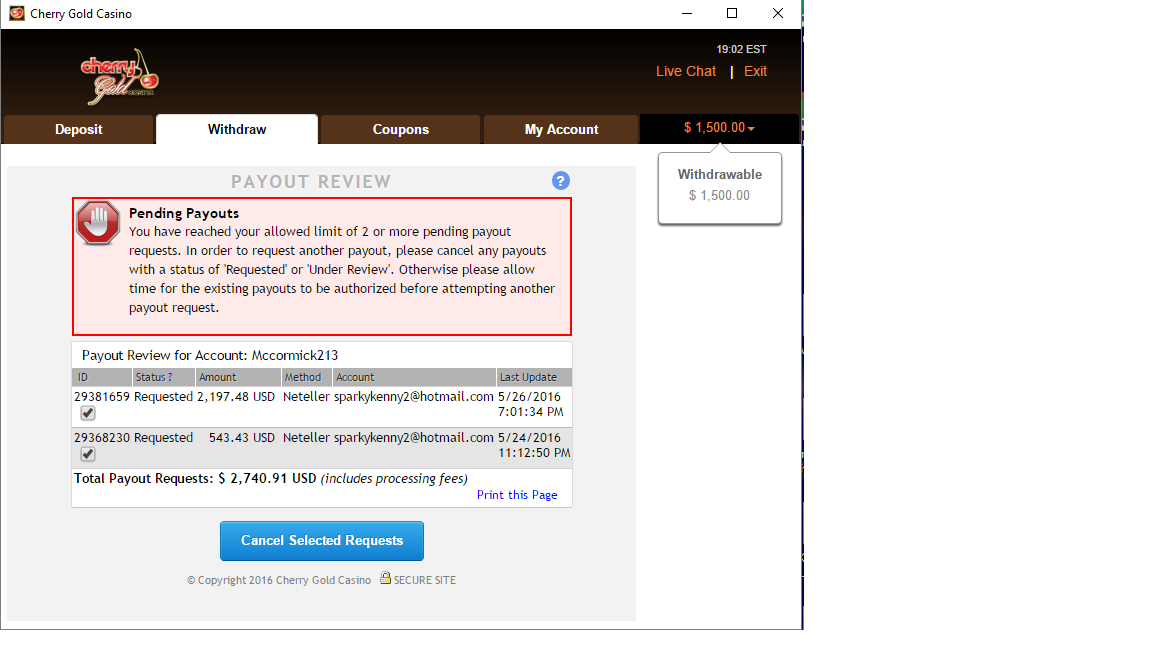Click the red stop hand icon

point(98,223)
